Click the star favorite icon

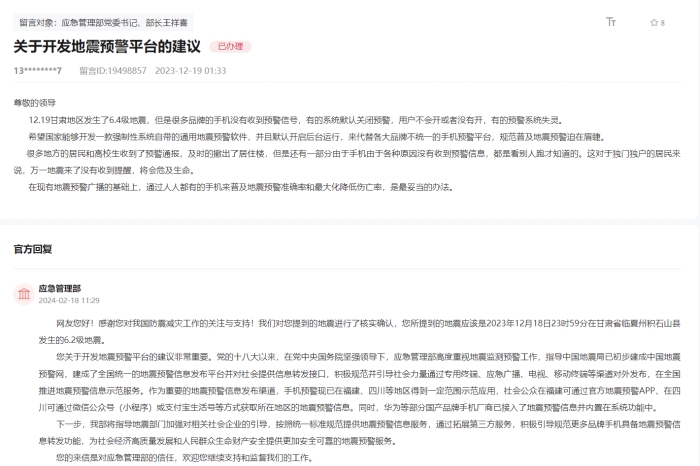point(652,22)
